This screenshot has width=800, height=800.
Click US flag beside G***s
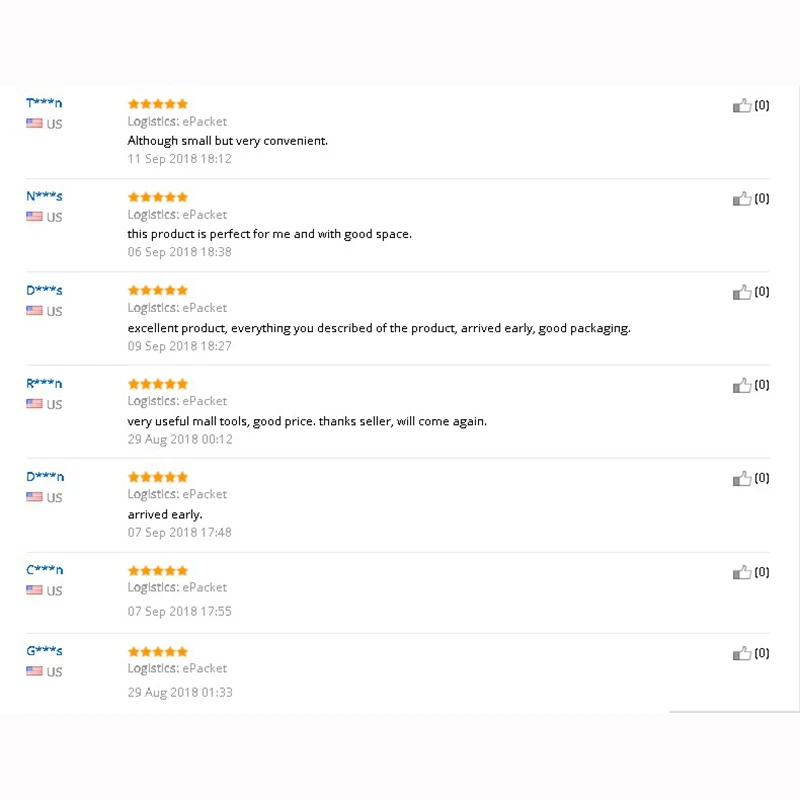34,671
